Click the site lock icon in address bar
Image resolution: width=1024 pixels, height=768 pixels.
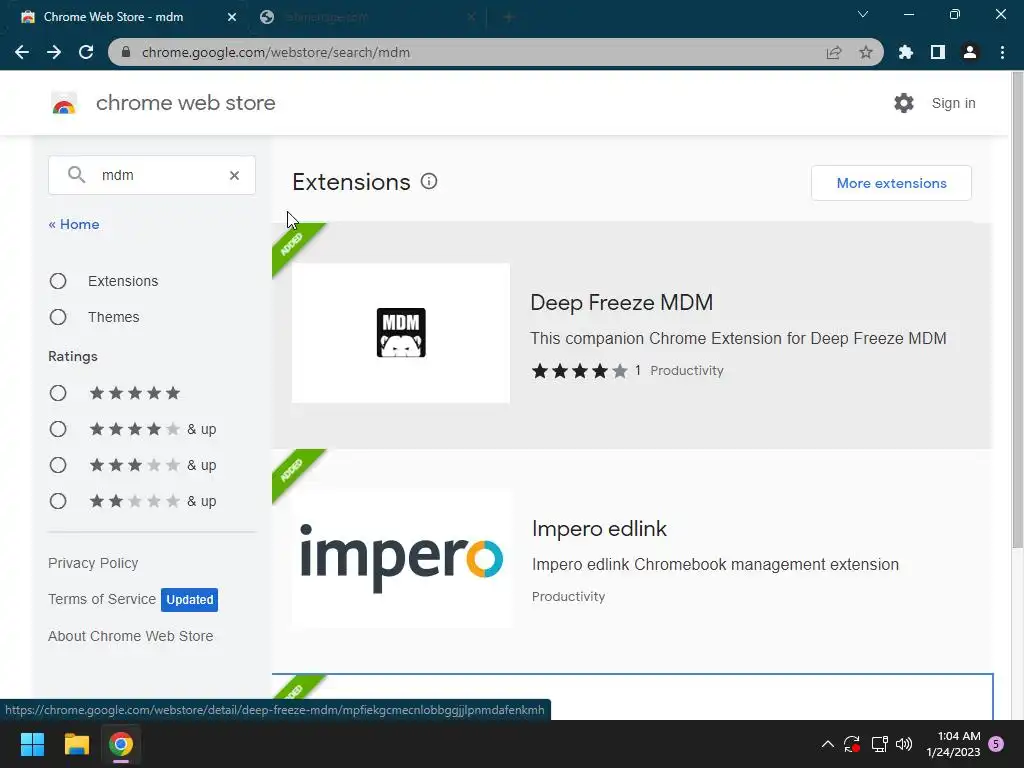coord(125,52)
